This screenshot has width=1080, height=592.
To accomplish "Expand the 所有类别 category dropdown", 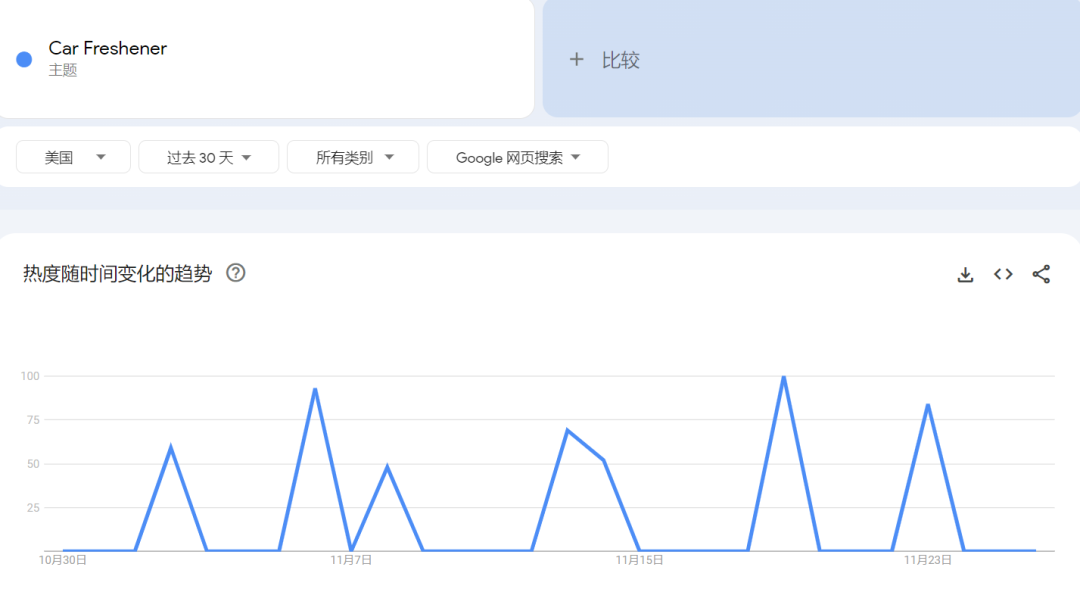I will (x=353, y=157).
